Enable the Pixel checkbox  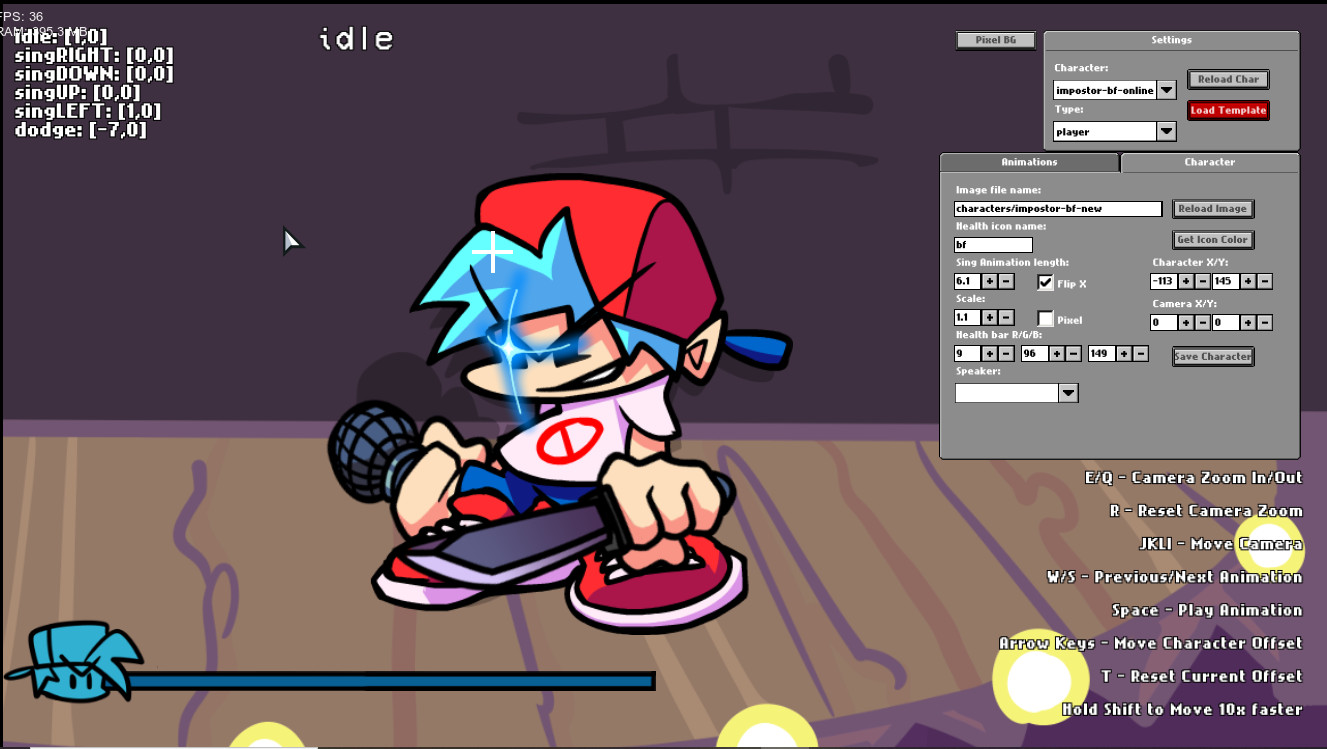pyautogui.click(x=1045, y=319)
